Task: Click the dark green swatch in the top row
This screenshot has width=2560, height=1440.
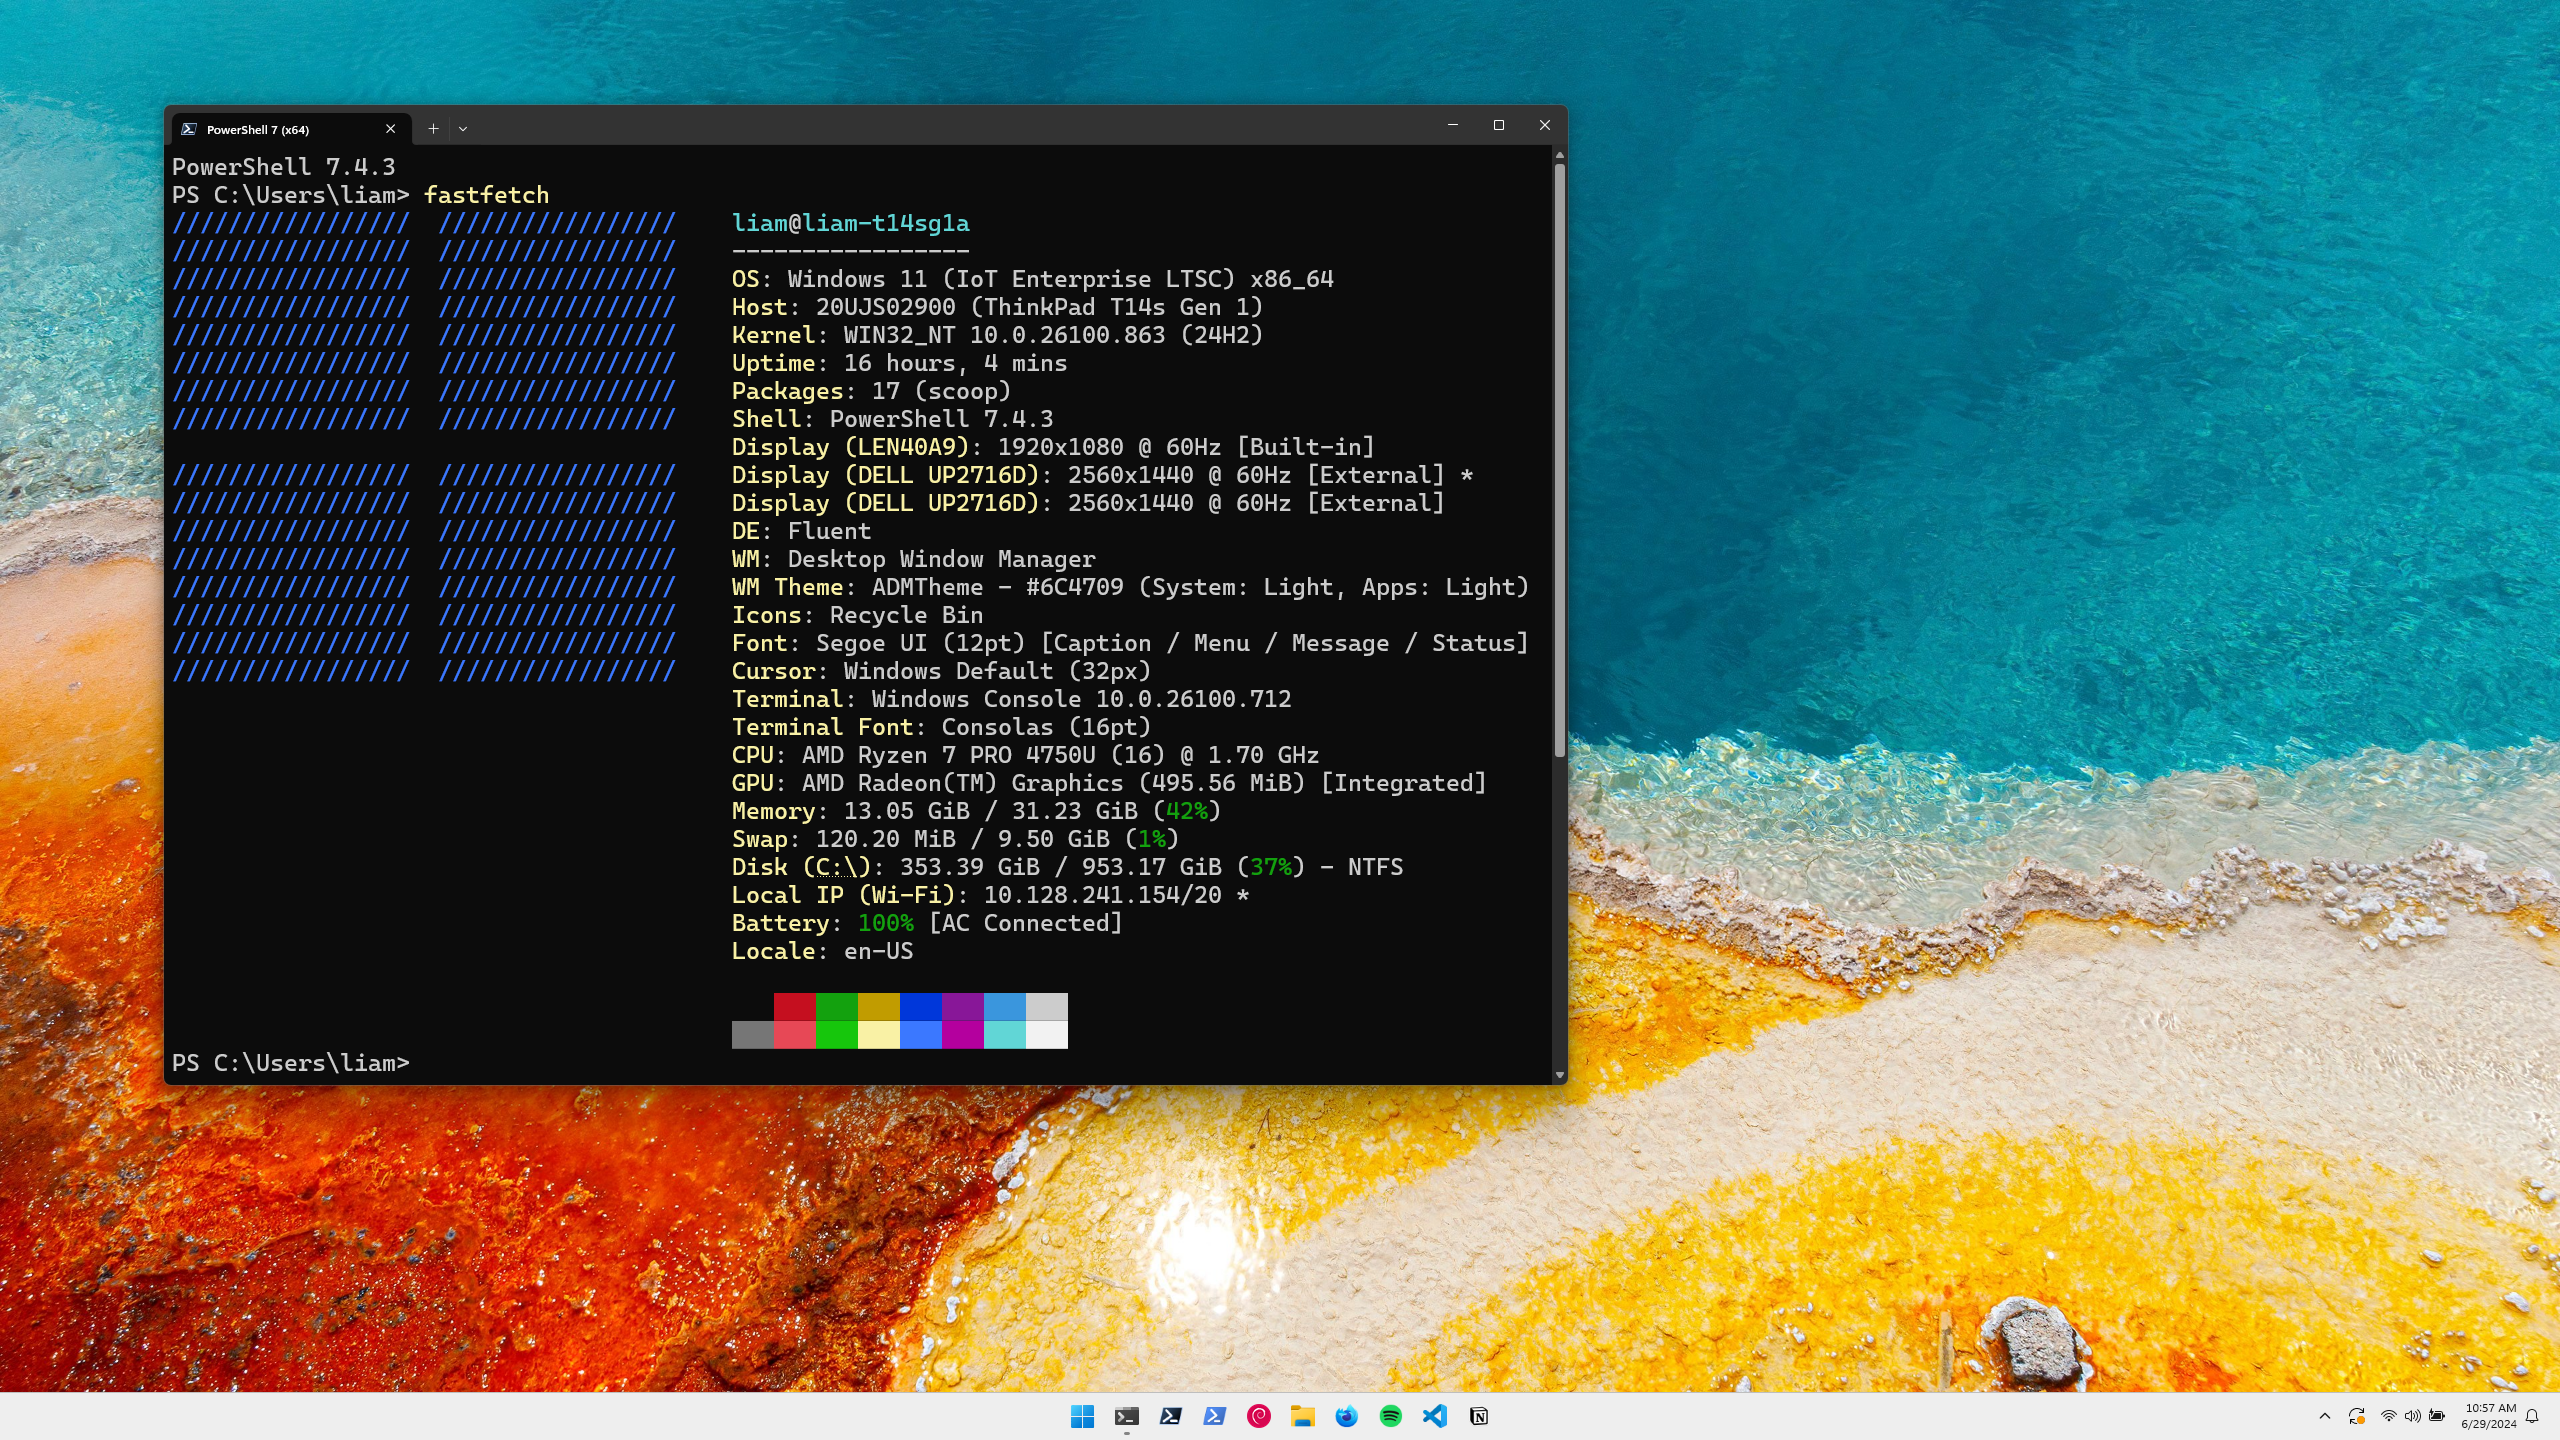Action: [837, 1006]
